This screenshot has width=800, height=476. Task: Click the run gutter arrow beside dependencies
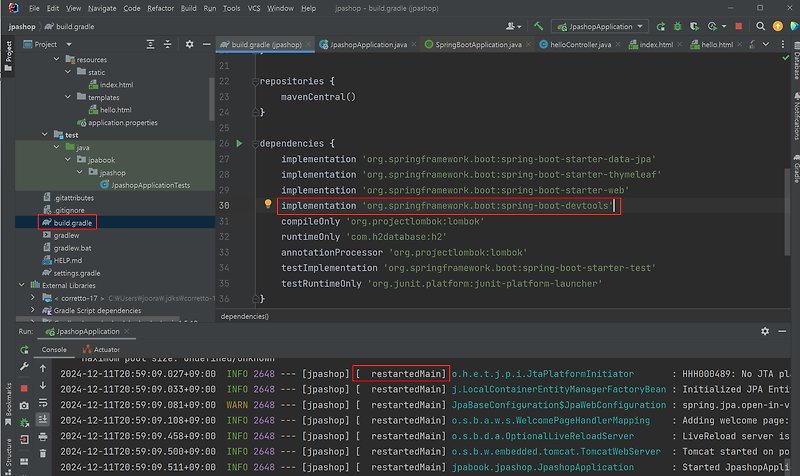pyautogui.click(x=238, y=144)
